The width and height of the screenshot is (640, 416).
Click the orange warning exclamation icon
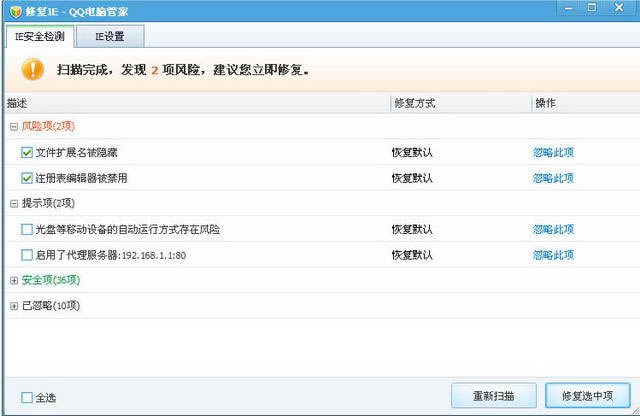pos(33,69)
